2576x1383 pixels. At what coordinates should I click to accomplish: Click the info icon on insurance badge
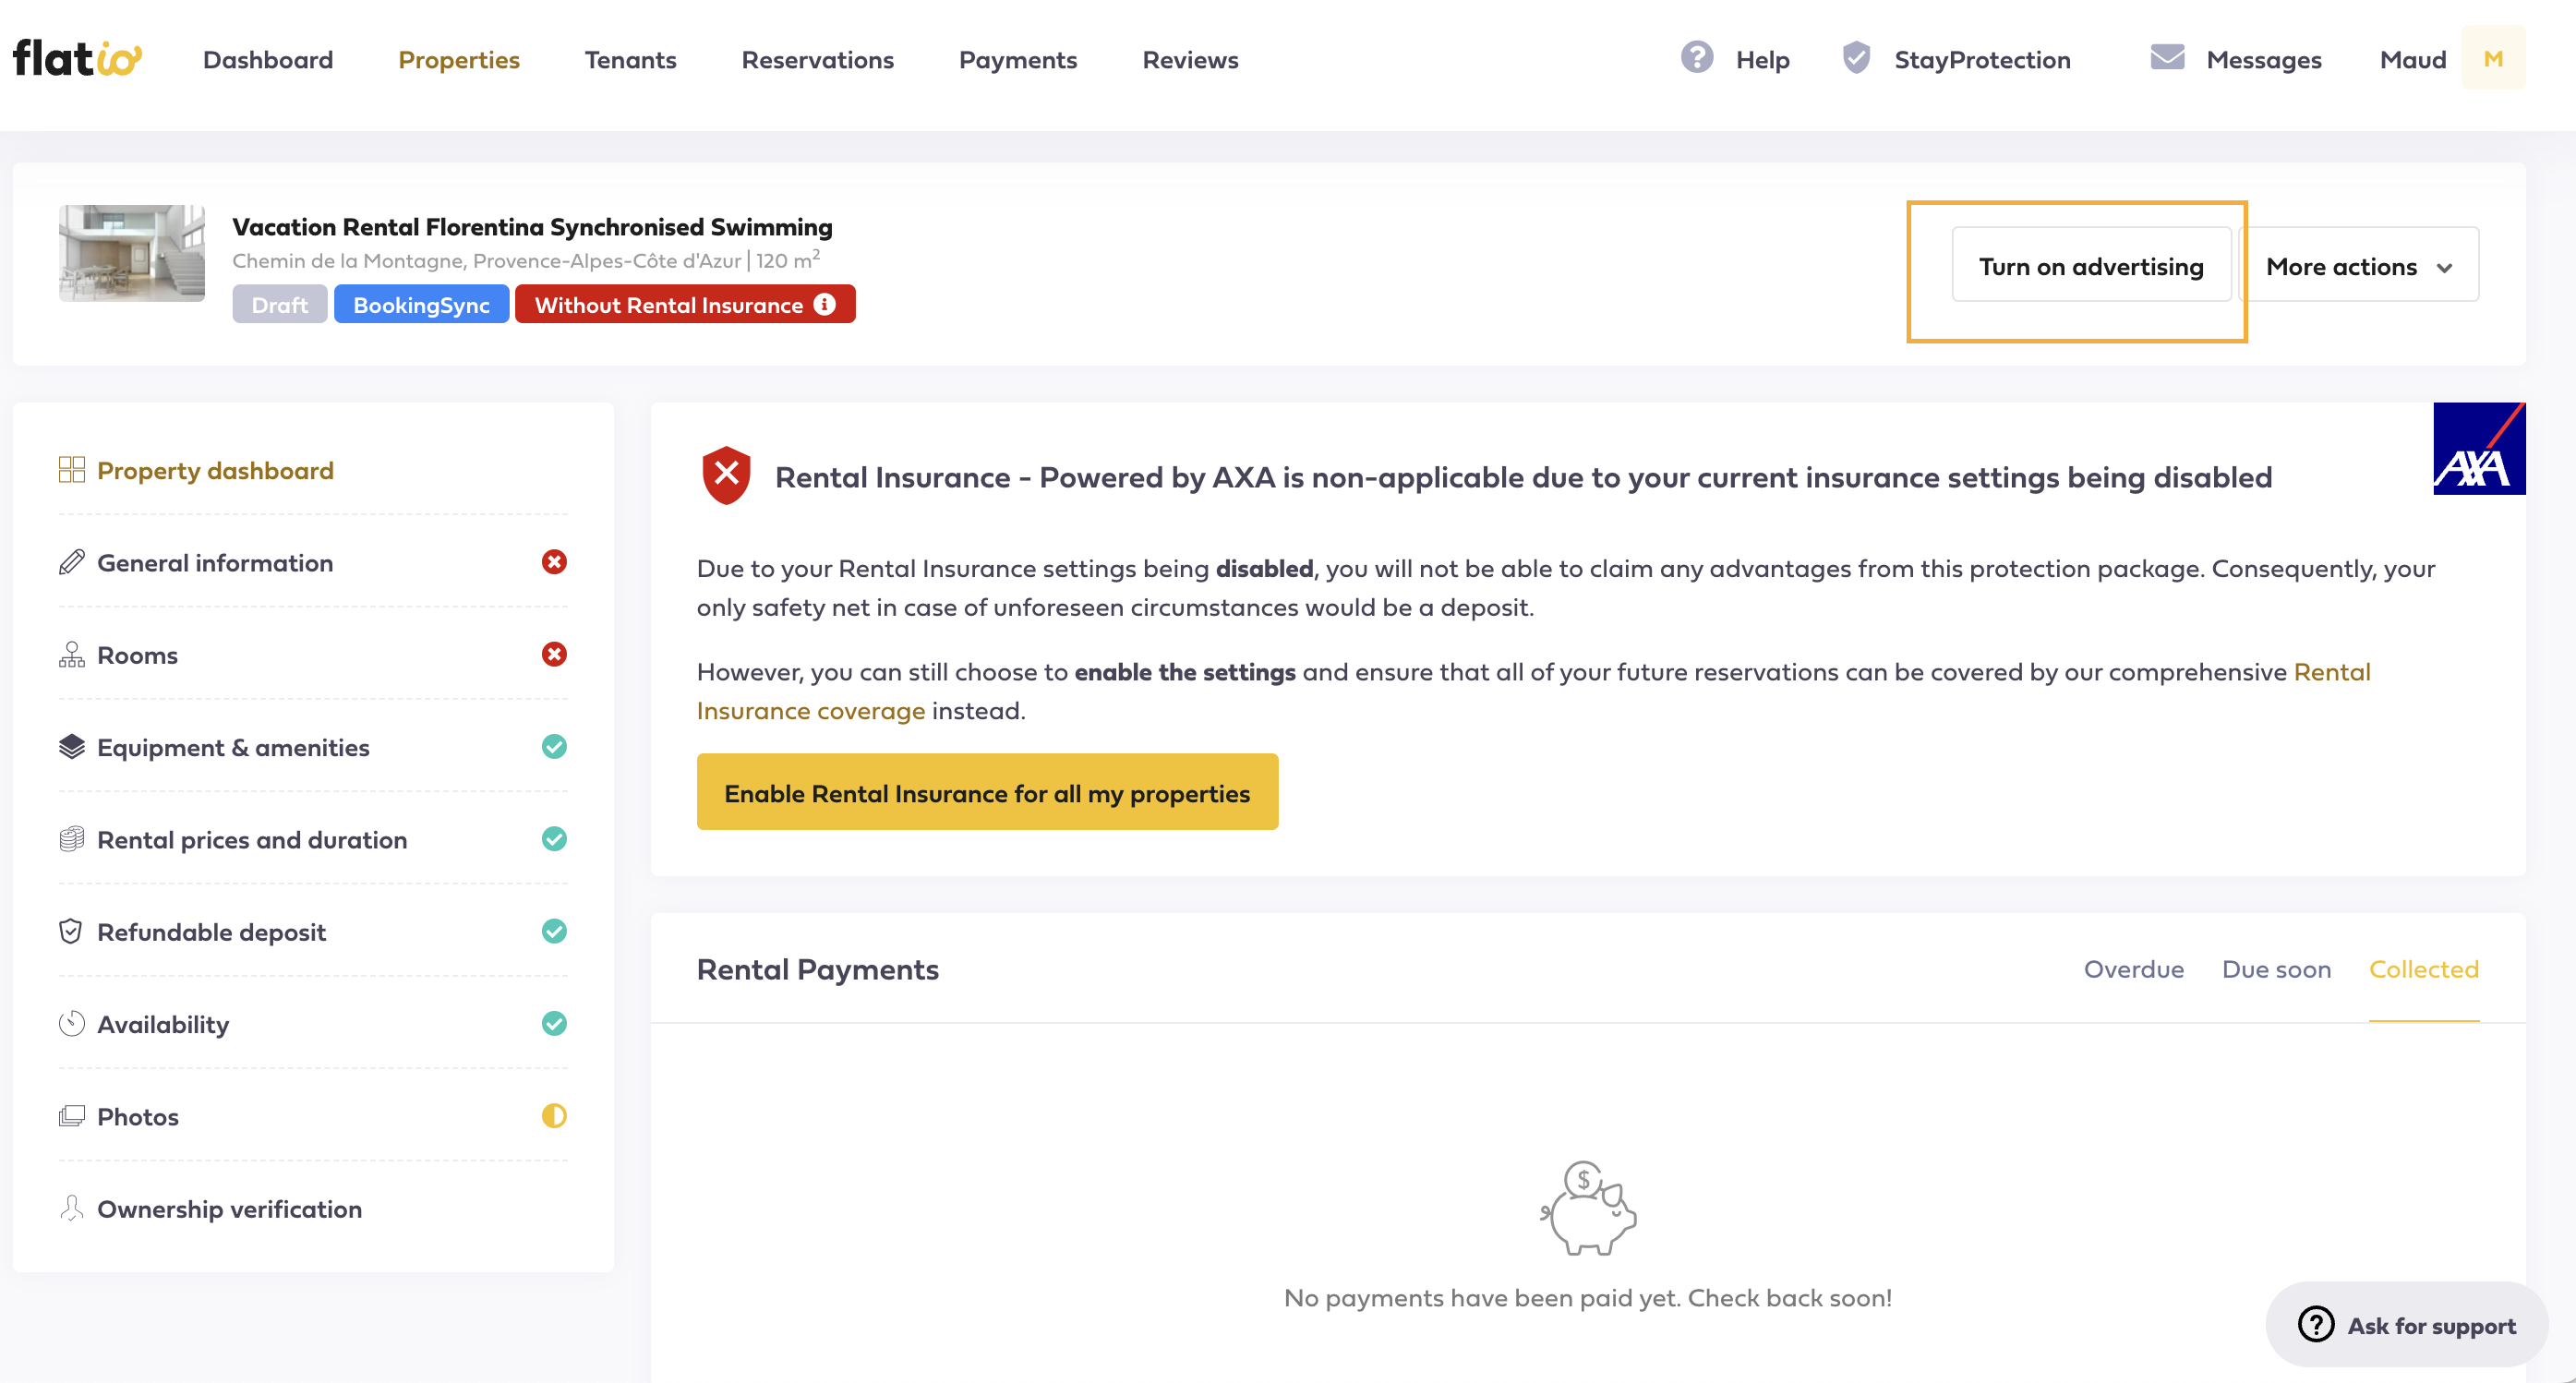824,304
